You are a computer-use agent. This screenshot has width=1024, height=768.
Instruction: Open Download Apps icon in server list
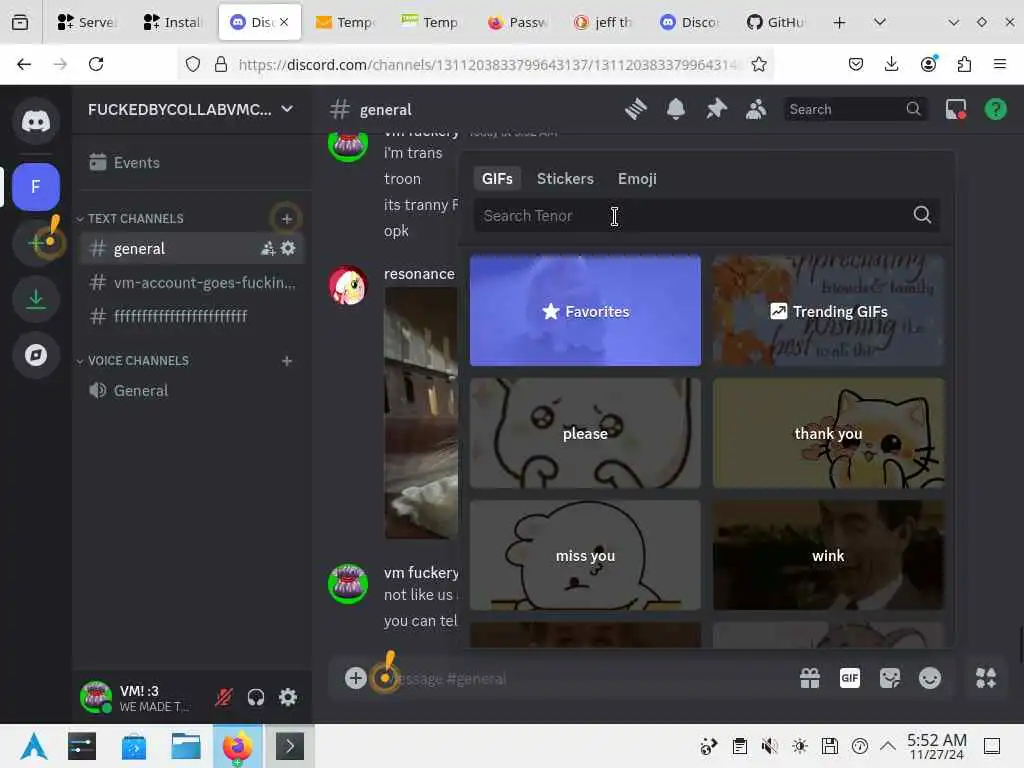coord(36,299)
